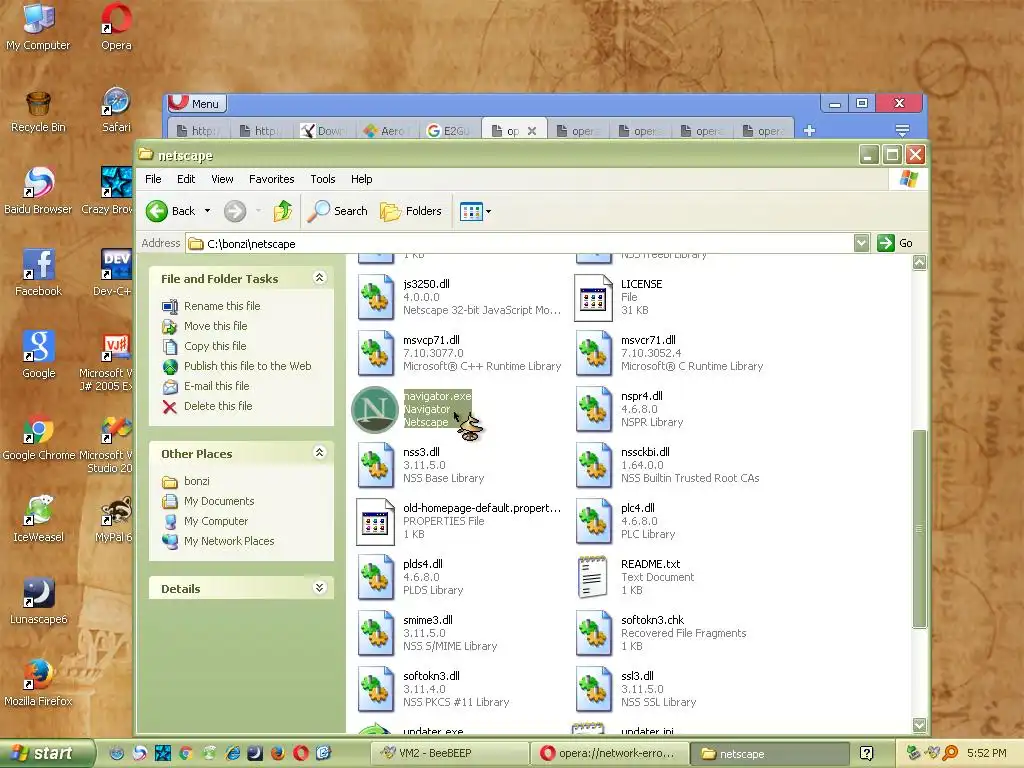Open My Documents in Other Places
The image size is (1024, 768).
tap(219, 501)
